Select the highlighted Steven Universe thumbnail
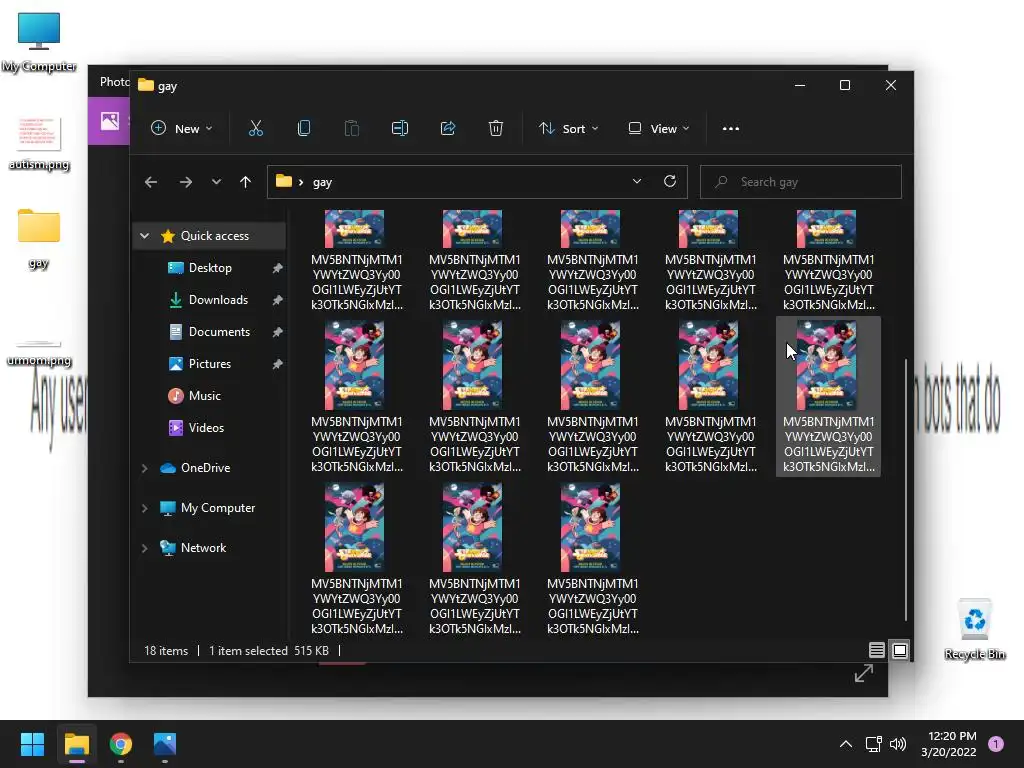 click(828, 397)
